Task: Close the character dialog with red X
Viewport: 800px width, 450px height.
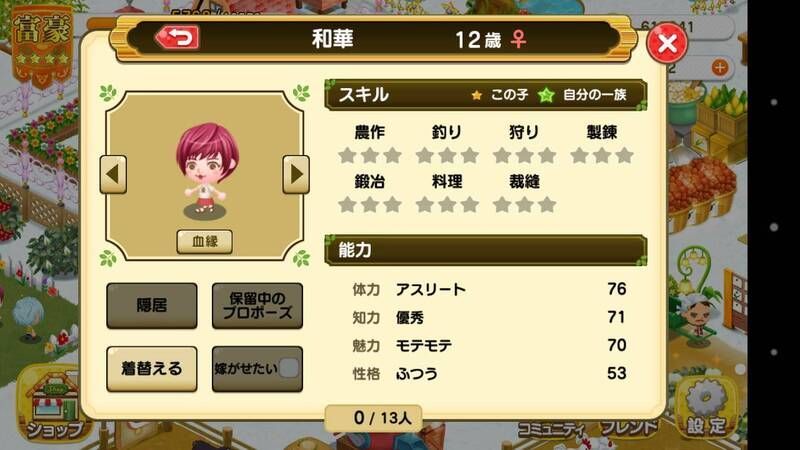Action: pos(667,43)
